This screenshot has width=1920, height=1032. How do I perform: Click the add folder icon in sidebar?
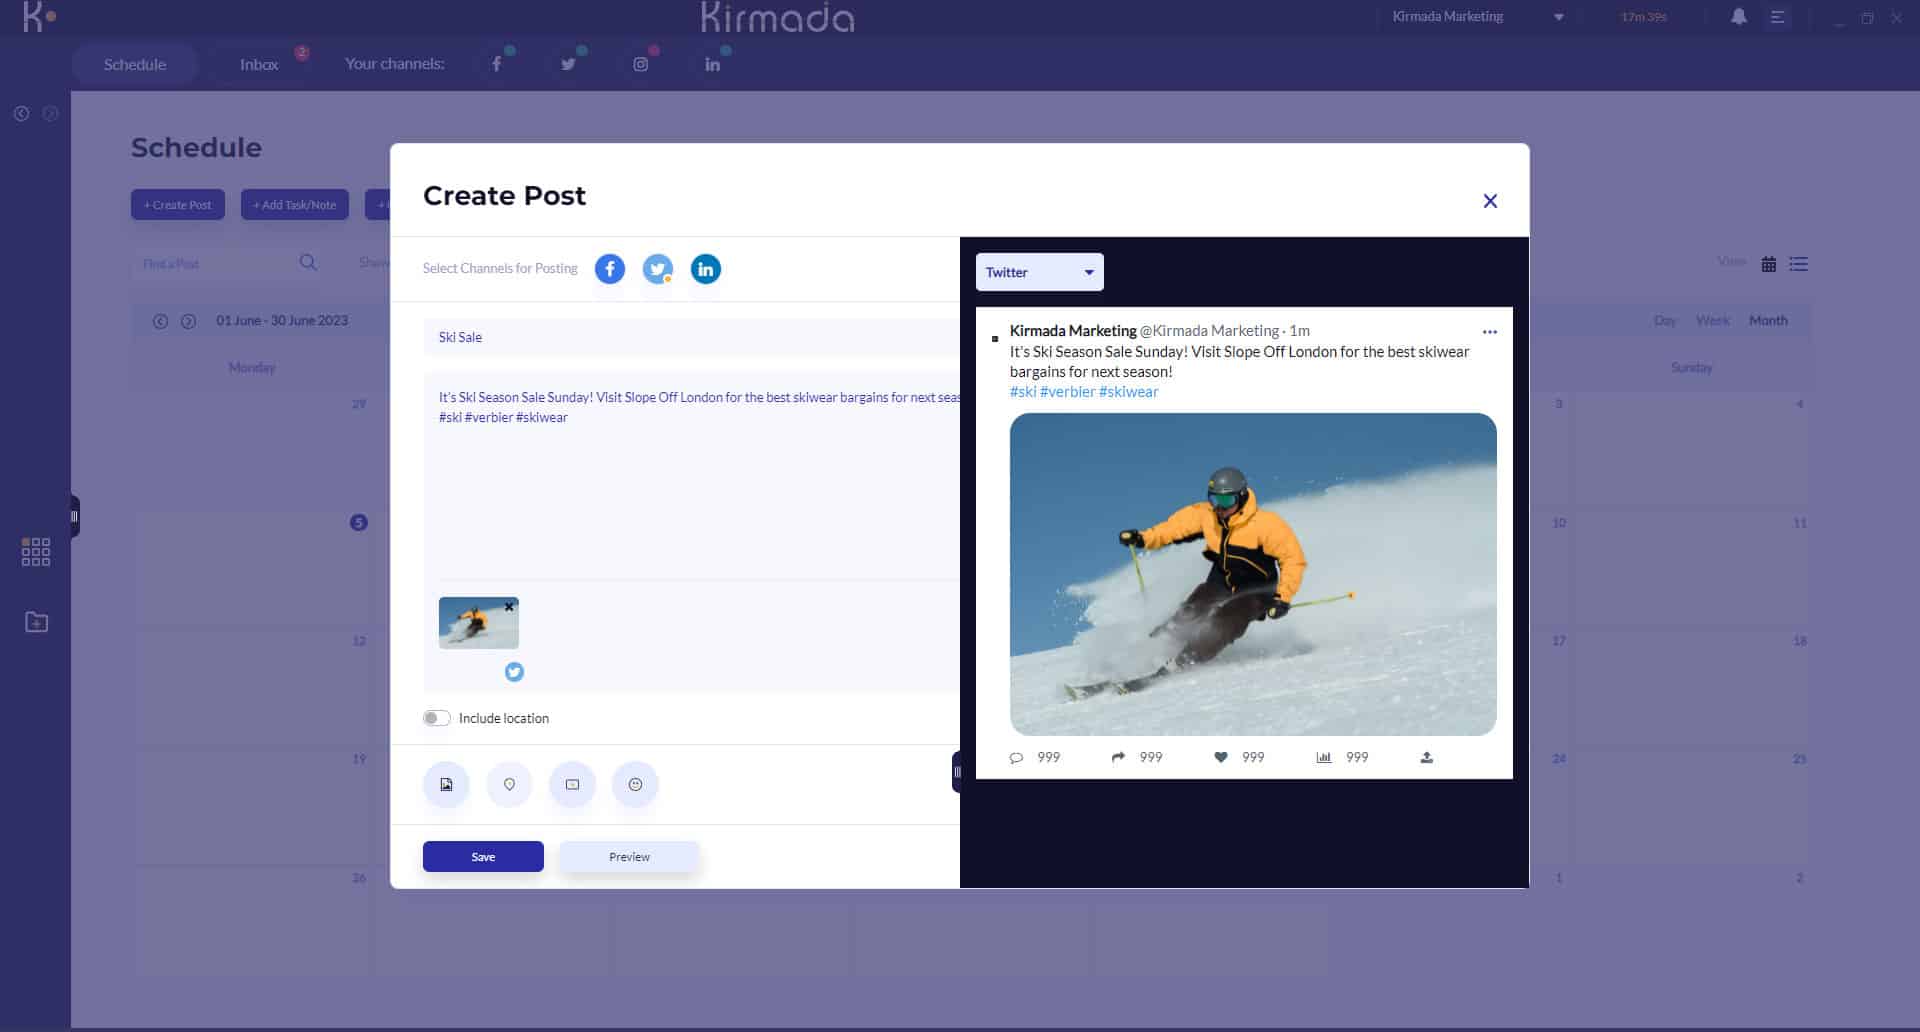click(36, 622)
